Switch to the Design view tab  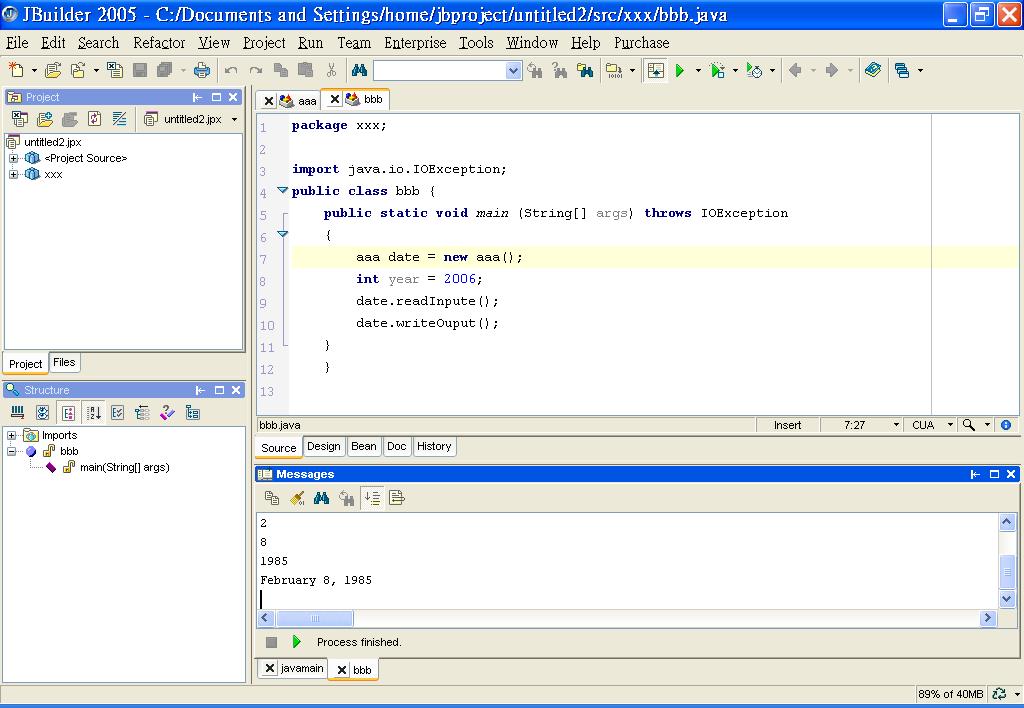(x=323, y=447)
